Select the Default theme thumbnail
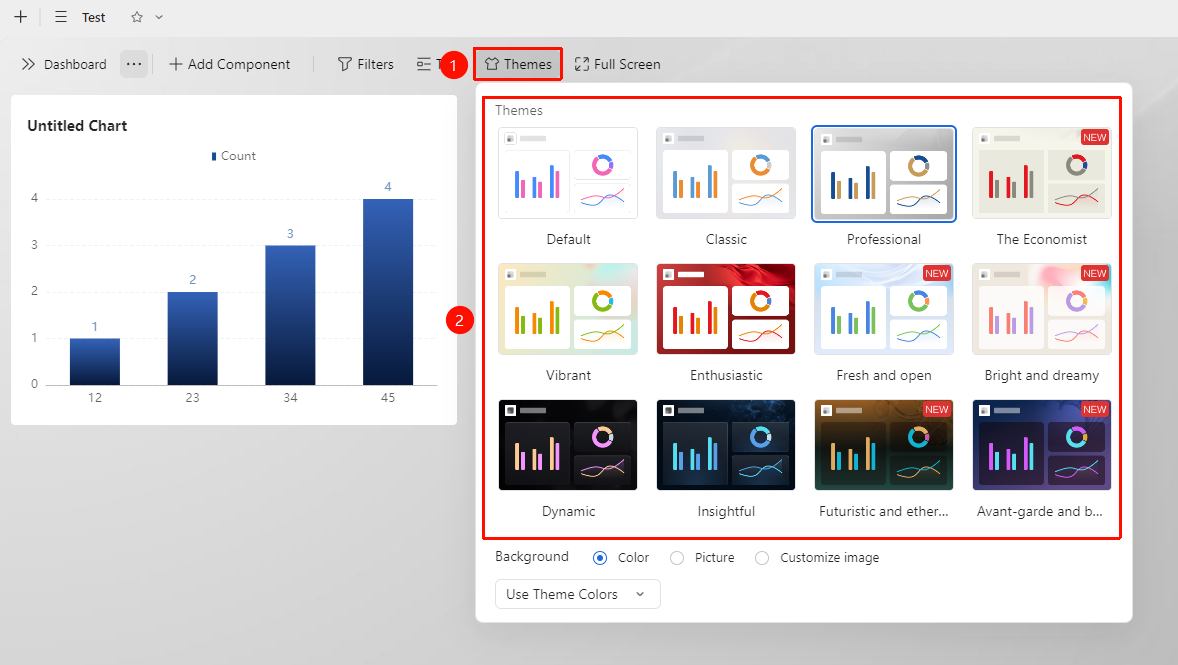1178x665 pixels. [568, 174]
